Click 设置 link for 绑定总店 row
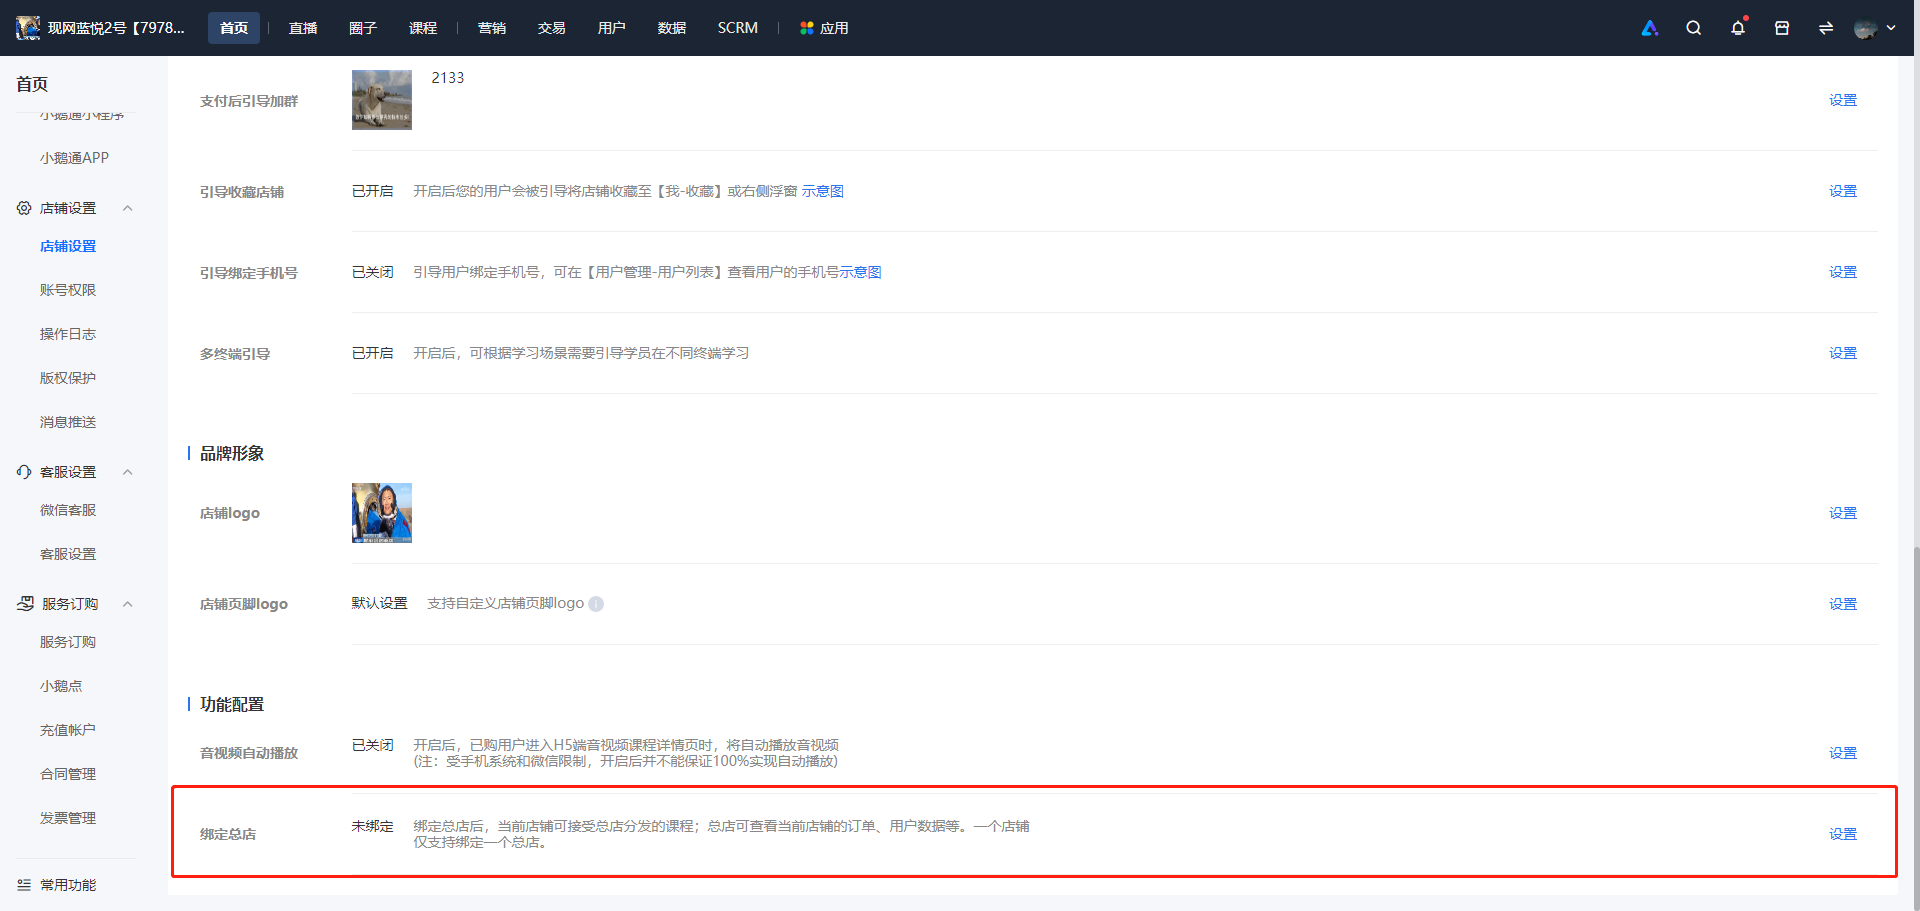The image size is (1920, 911). (x=1843, y=834)
